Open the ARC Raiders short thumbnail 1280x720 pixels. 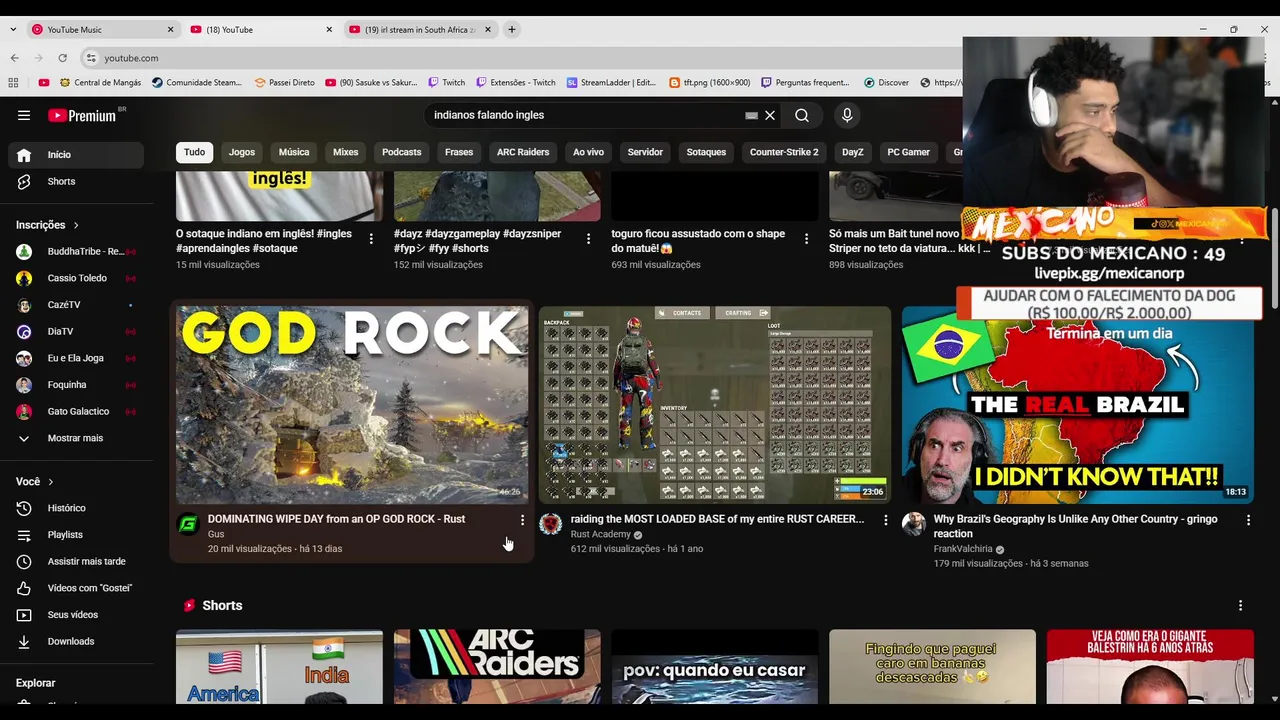[x=497, y=666]
